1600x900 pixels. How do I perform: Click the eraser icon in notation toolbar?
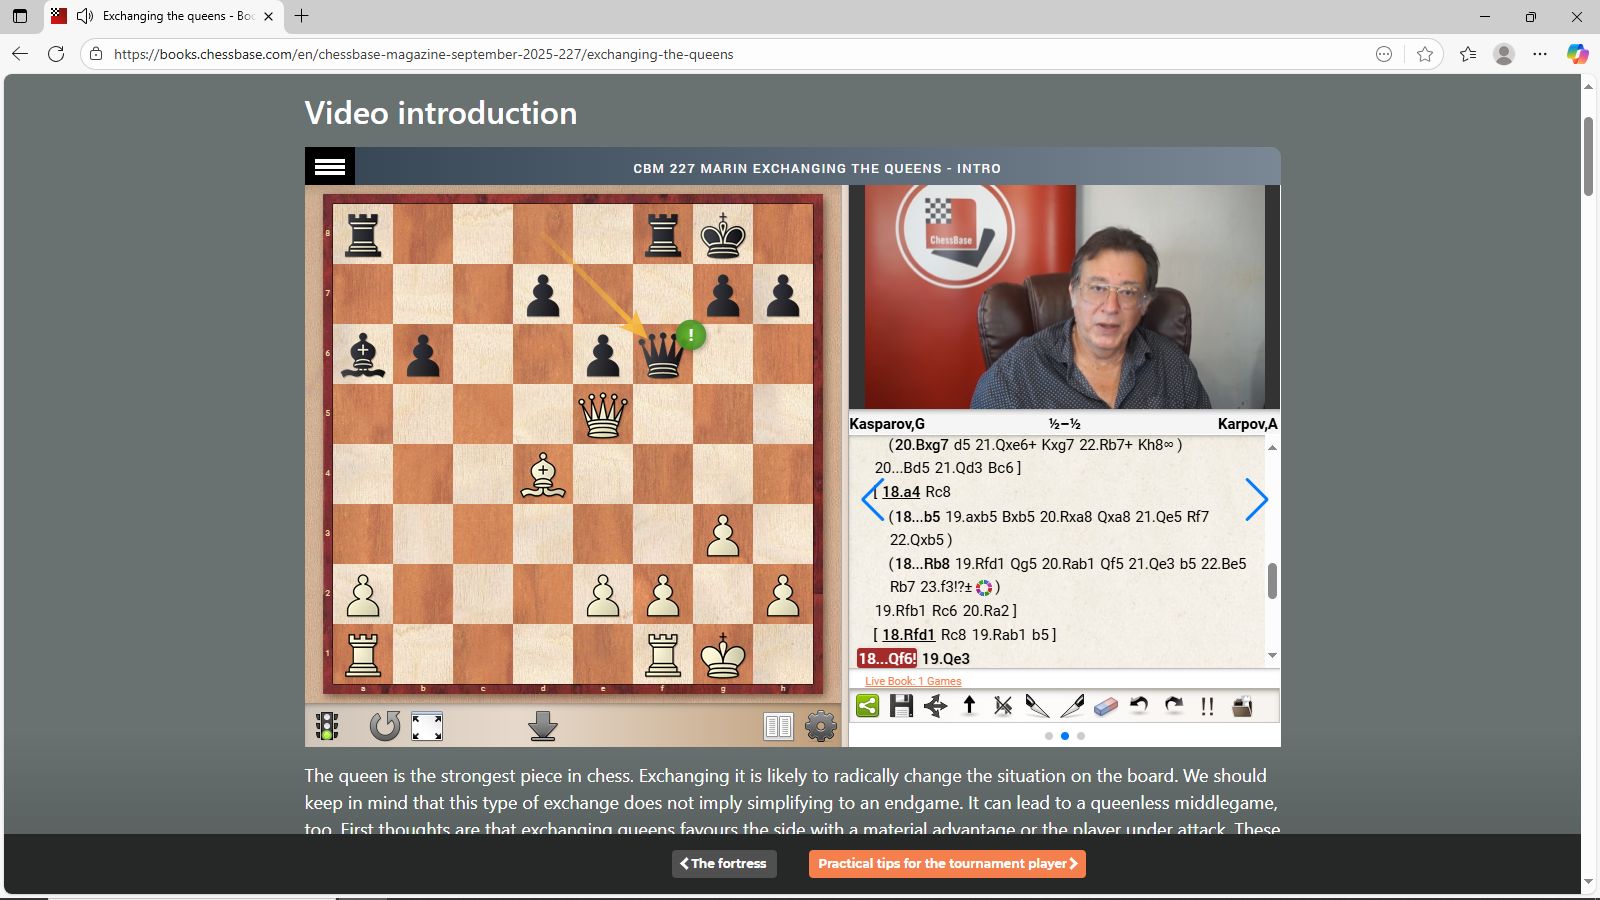[x=1105, y=706]
